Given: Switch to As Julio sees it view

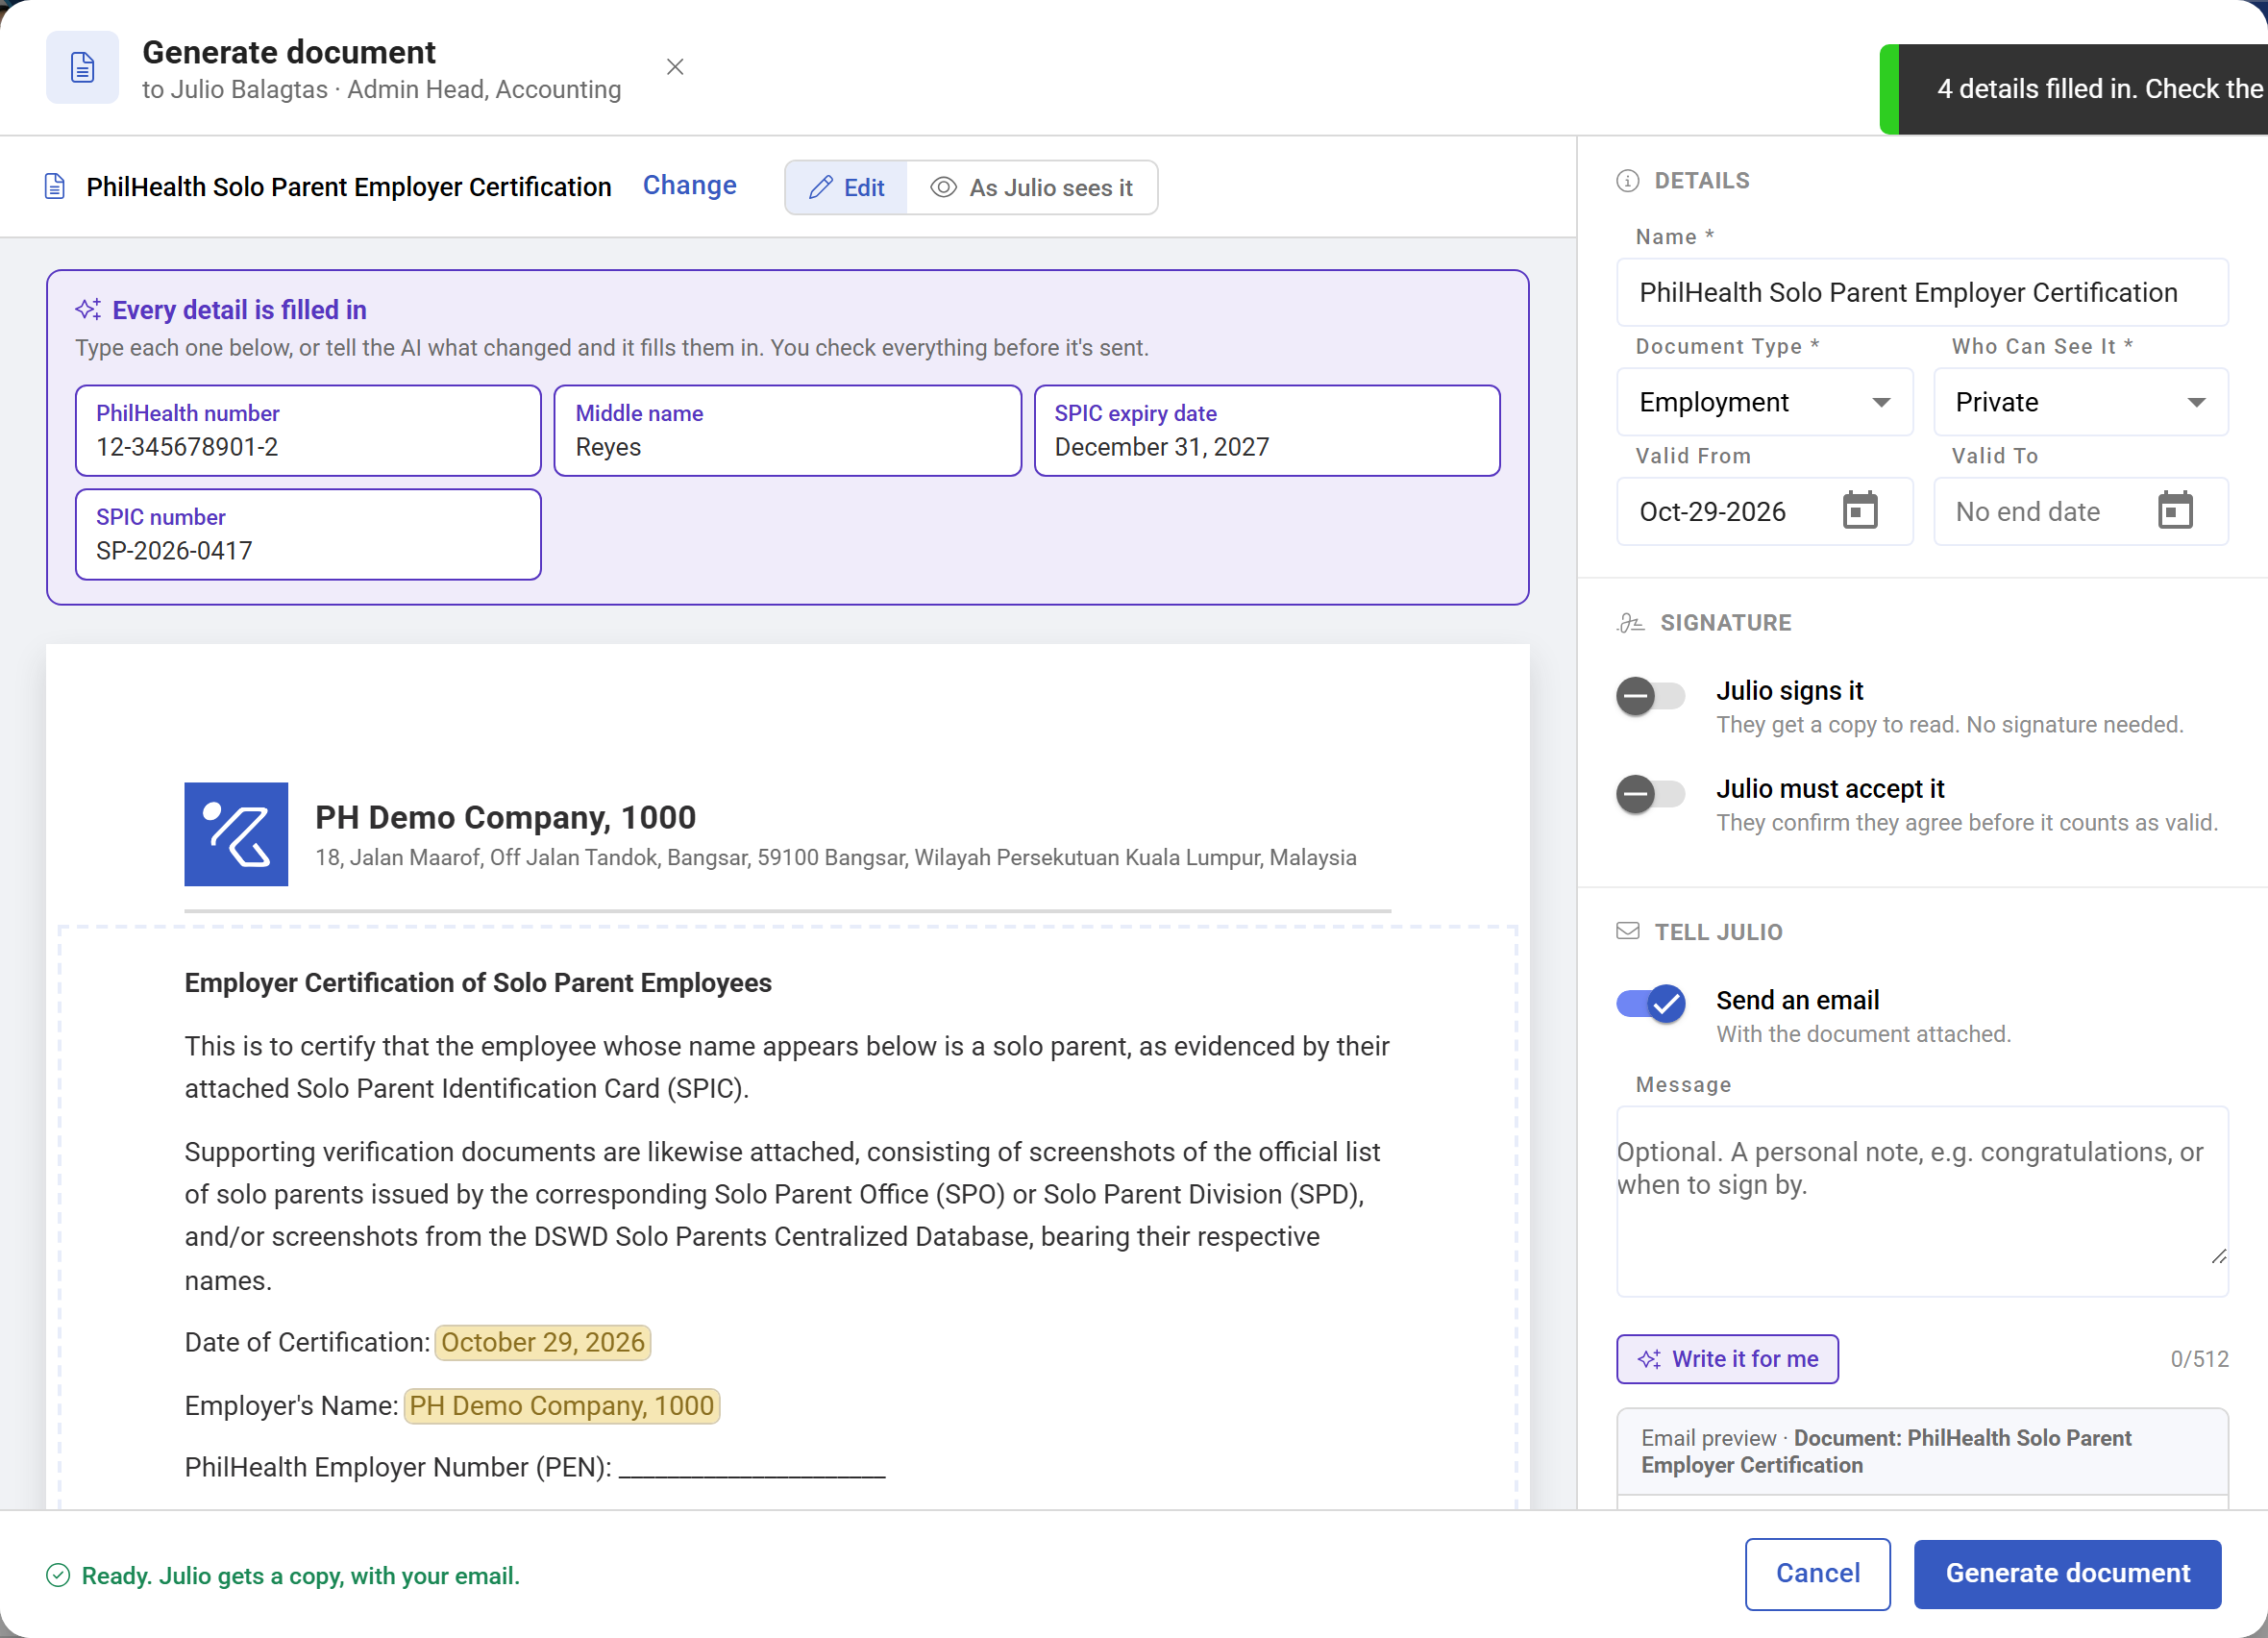Looking at the screenshot, I should coord(1032,187).
